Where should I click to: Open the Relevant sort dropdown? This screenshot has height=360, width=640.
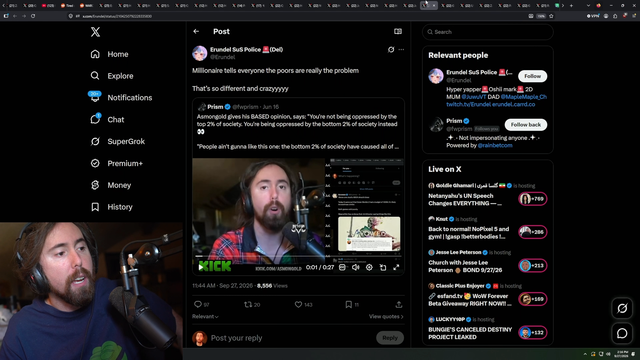(205, 316)
